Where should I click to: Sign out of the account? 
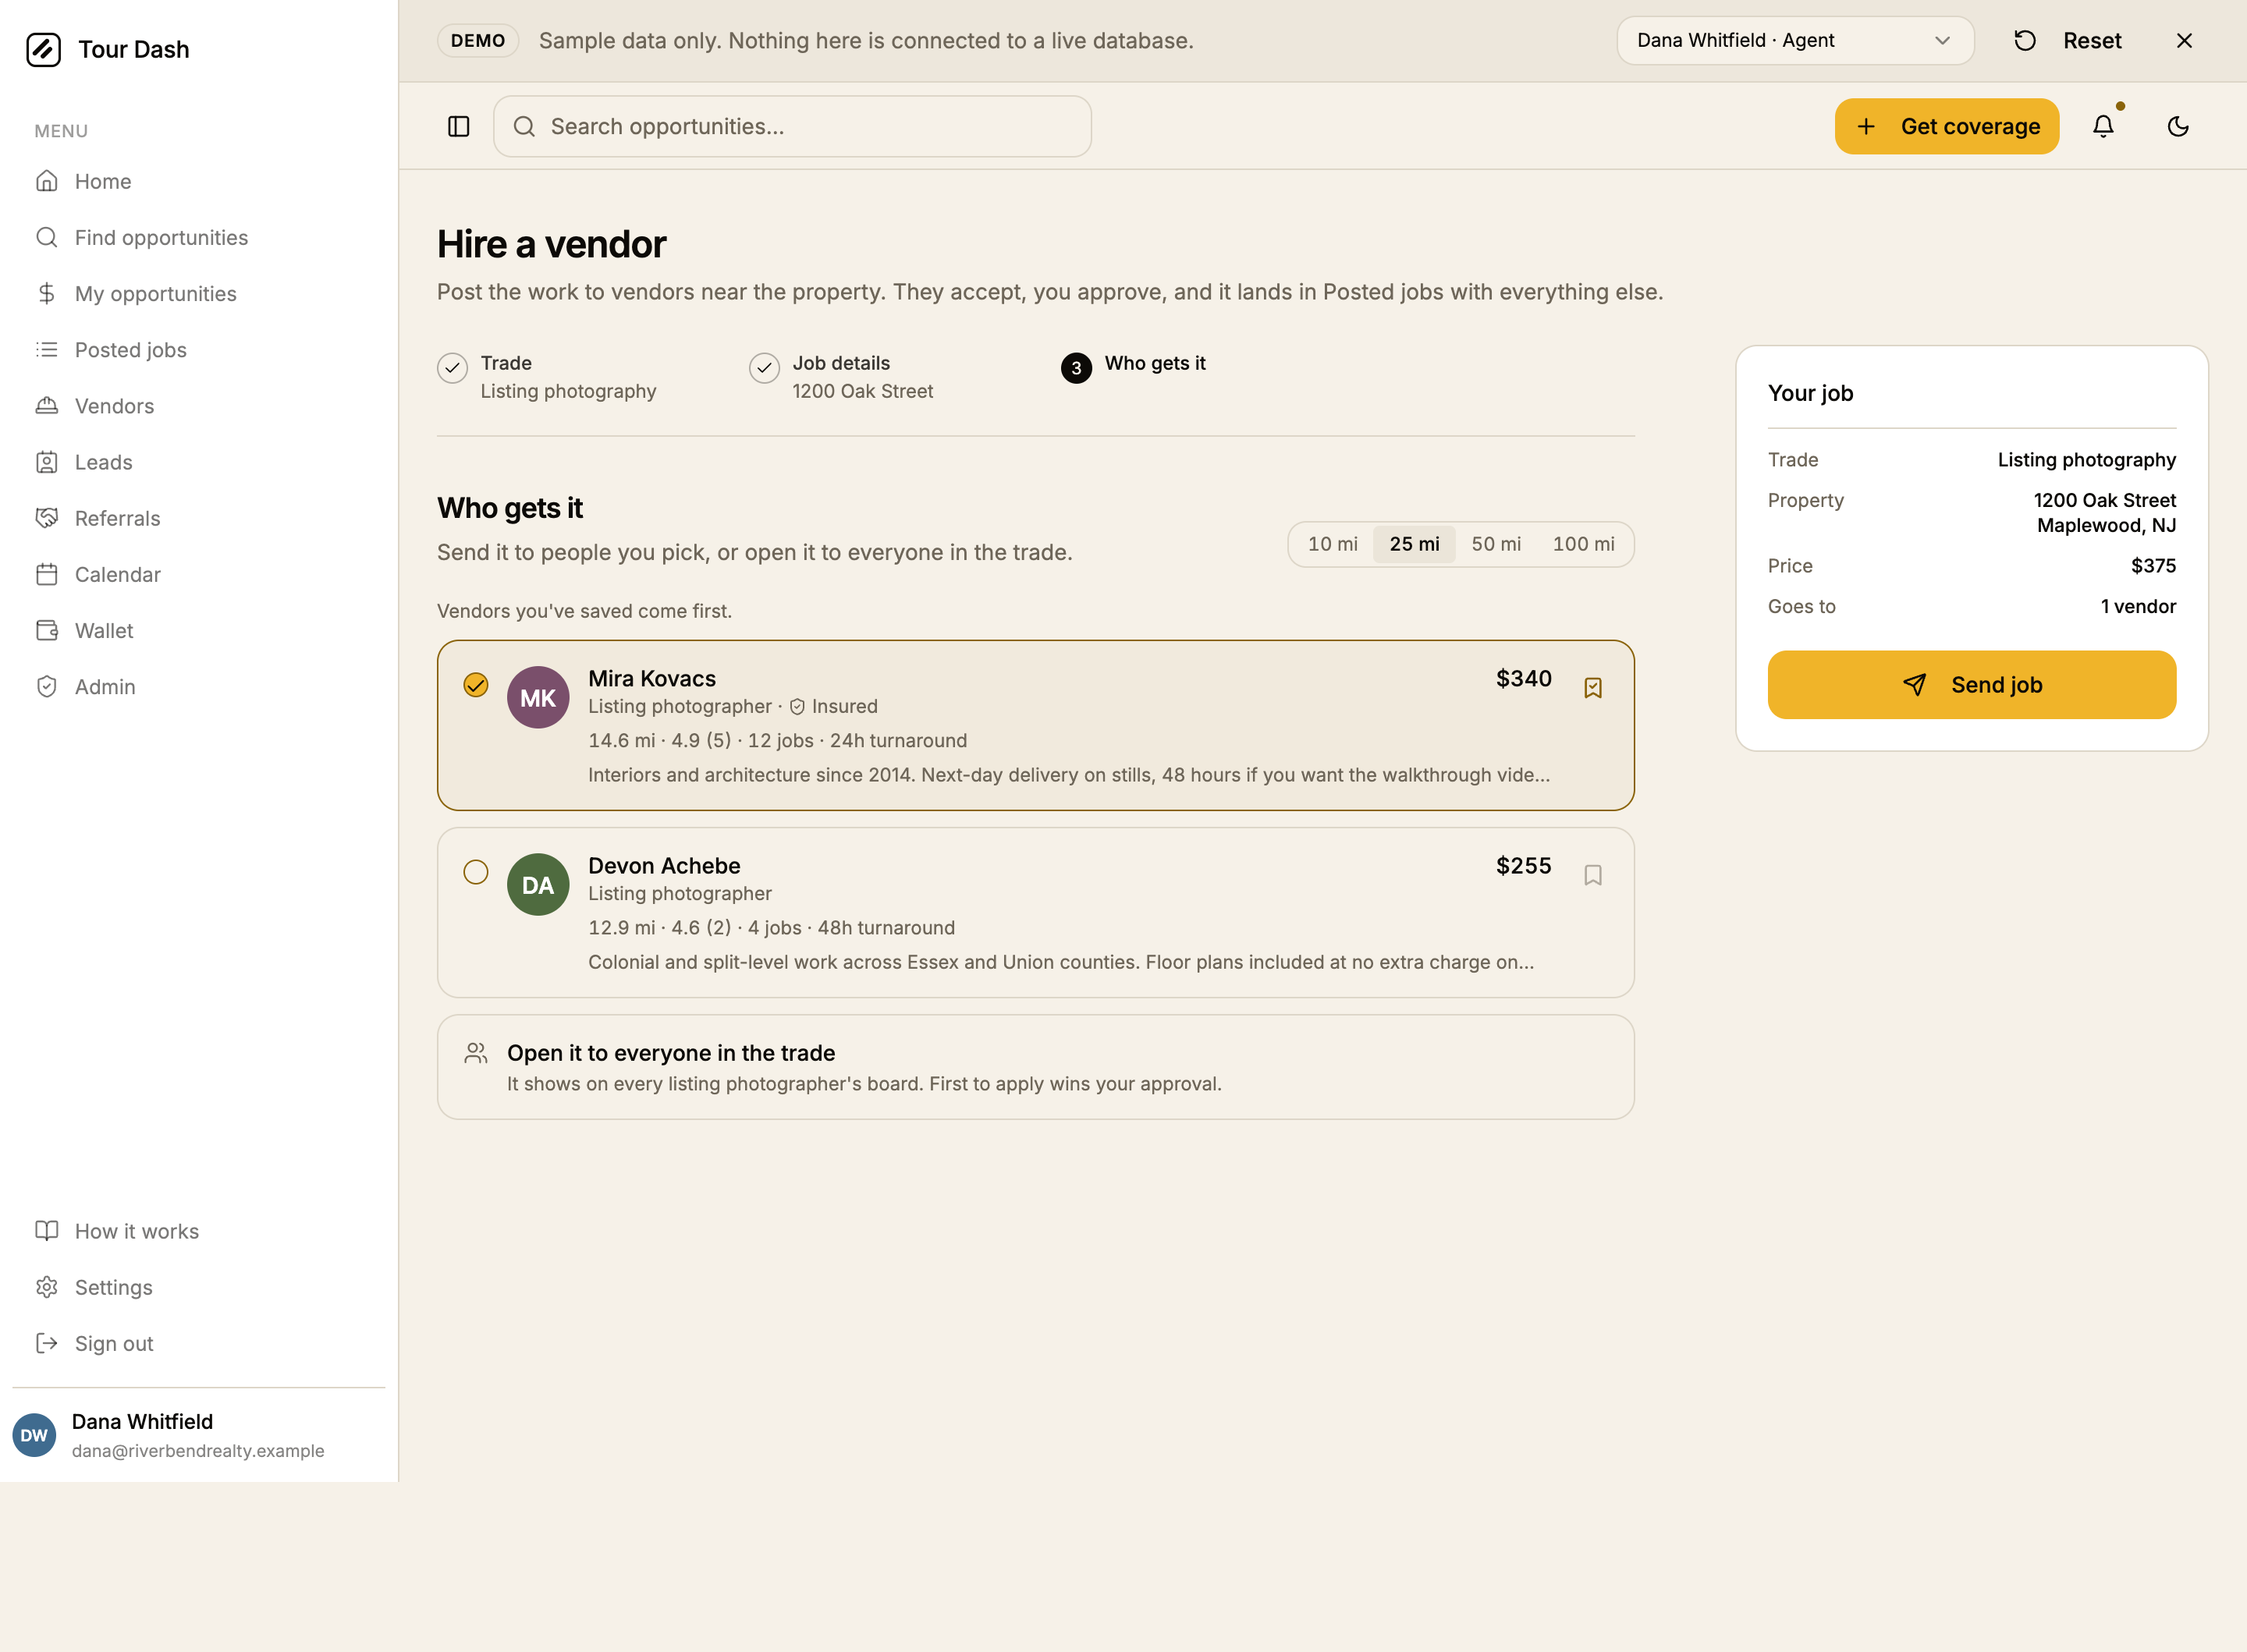tap(198, 1343)
